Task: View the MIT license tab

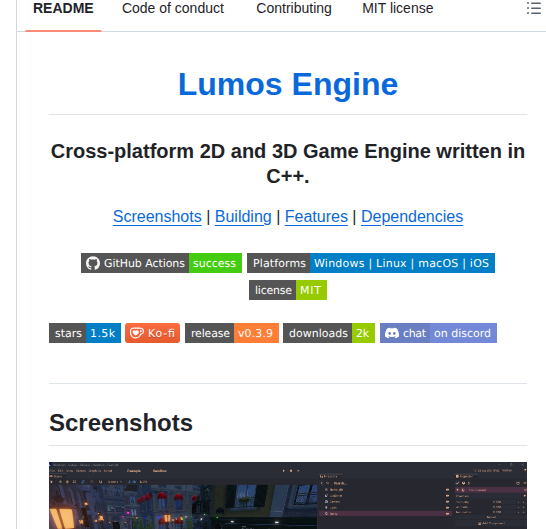Action: [x=398, y=8]
